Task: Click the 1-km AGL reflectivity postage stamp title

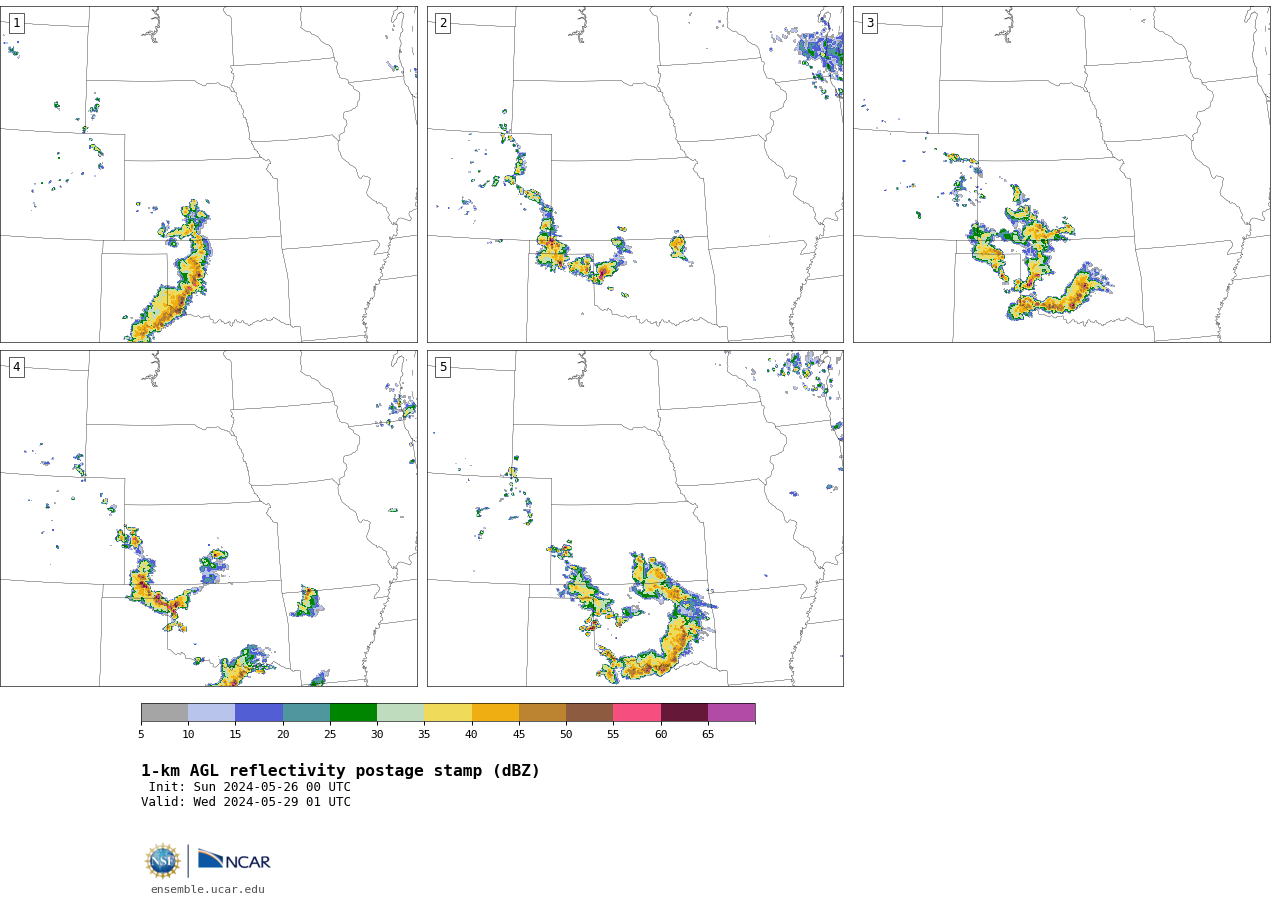Action: (340, 771)
